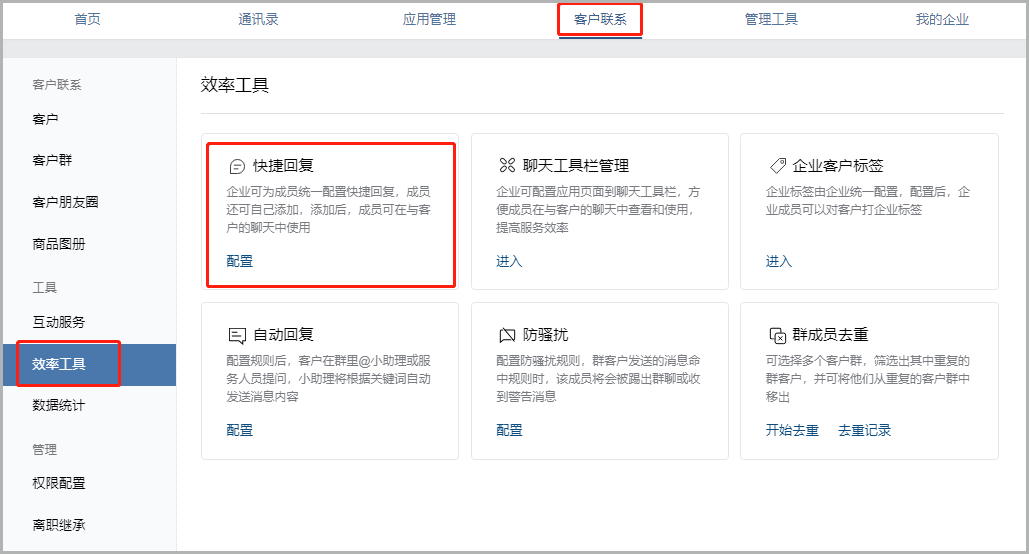Click the 企业客户标签 tag icon
Screen dimensions: 1029x554
click(x=778, y=165)
